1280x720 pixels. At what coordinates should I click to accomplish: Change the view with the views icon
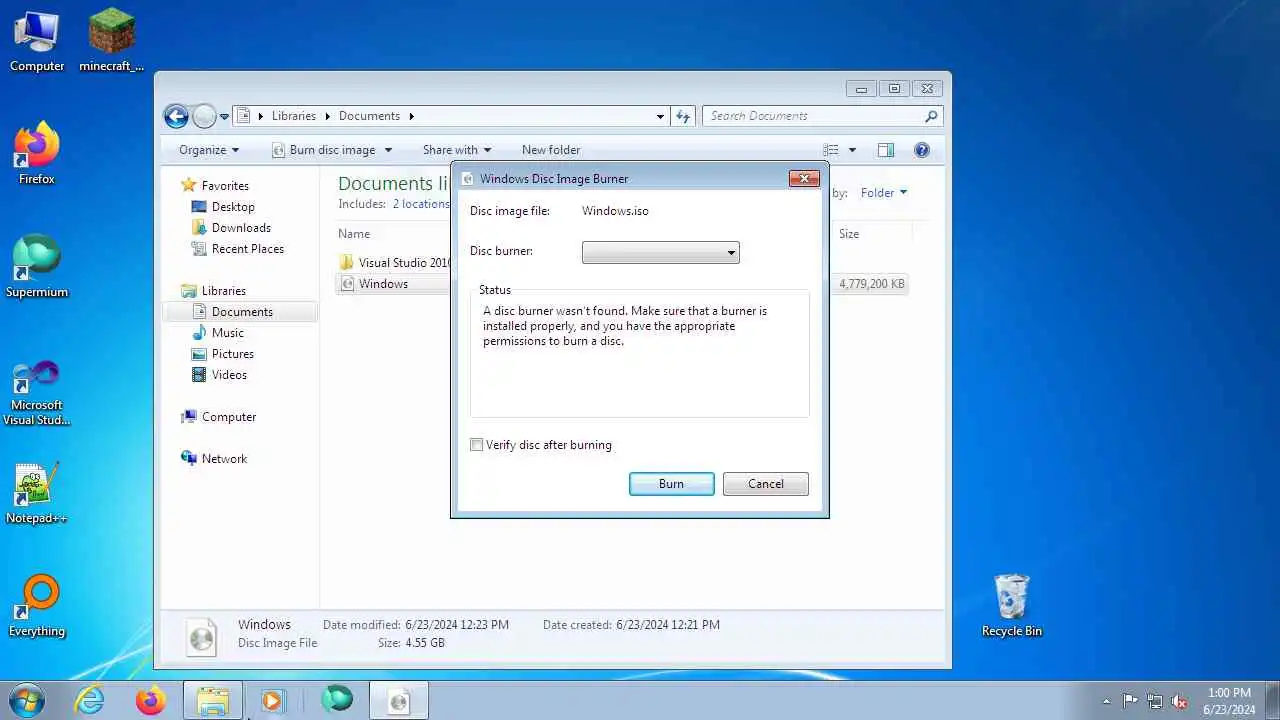(831, 150)
